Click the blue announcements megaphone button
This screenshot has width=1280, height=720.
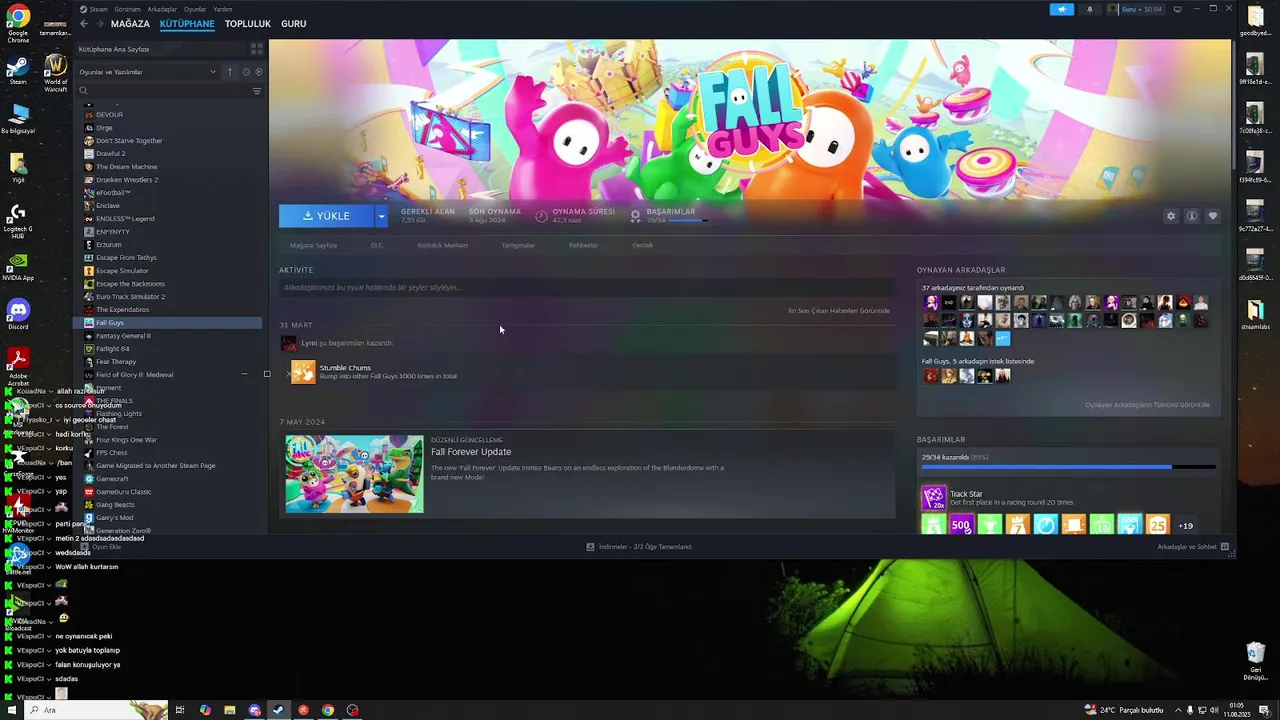pos(1062,9)
